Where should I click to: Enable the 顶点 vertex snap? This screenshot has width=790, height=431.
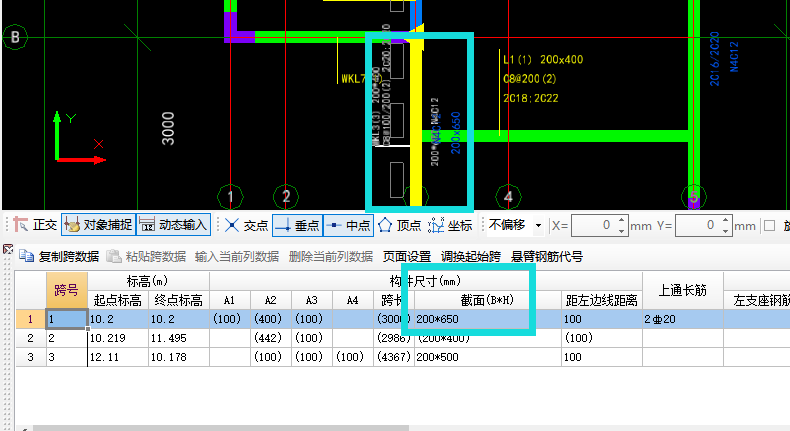399,225
